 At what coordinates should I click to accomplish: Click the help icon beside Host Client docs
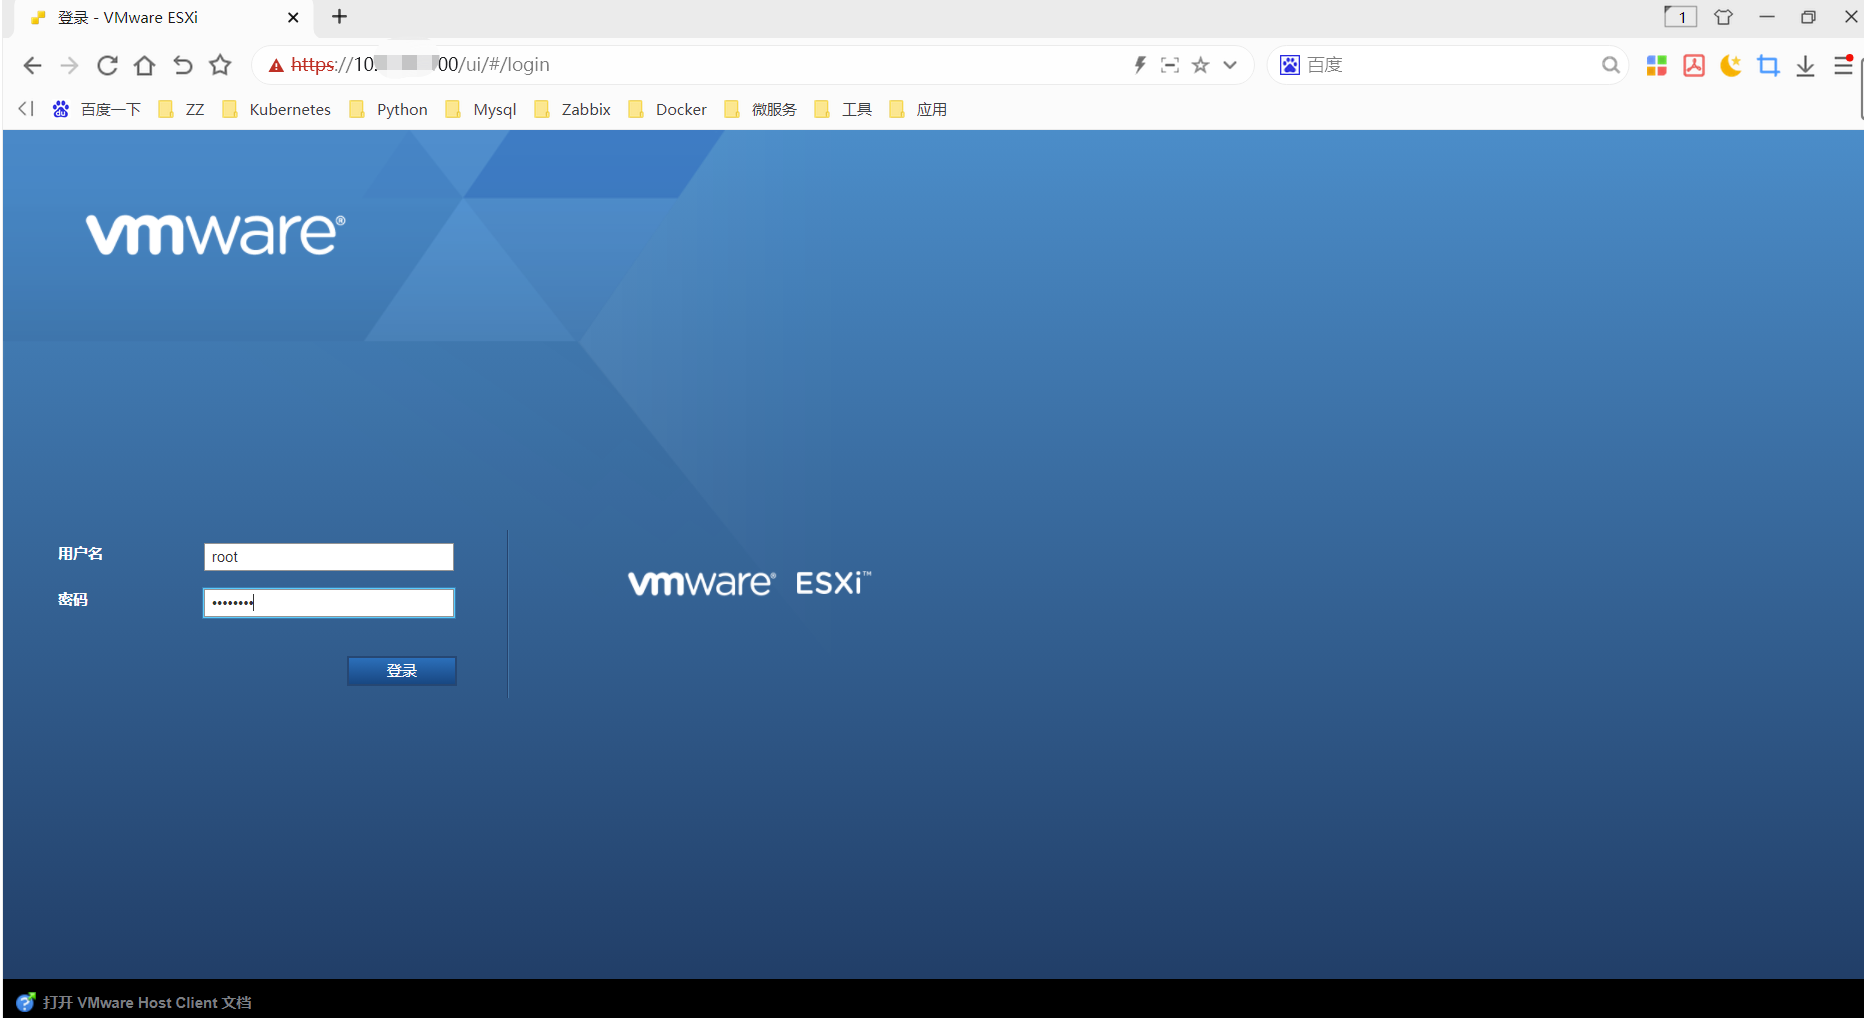click(x=26, y=1002)
